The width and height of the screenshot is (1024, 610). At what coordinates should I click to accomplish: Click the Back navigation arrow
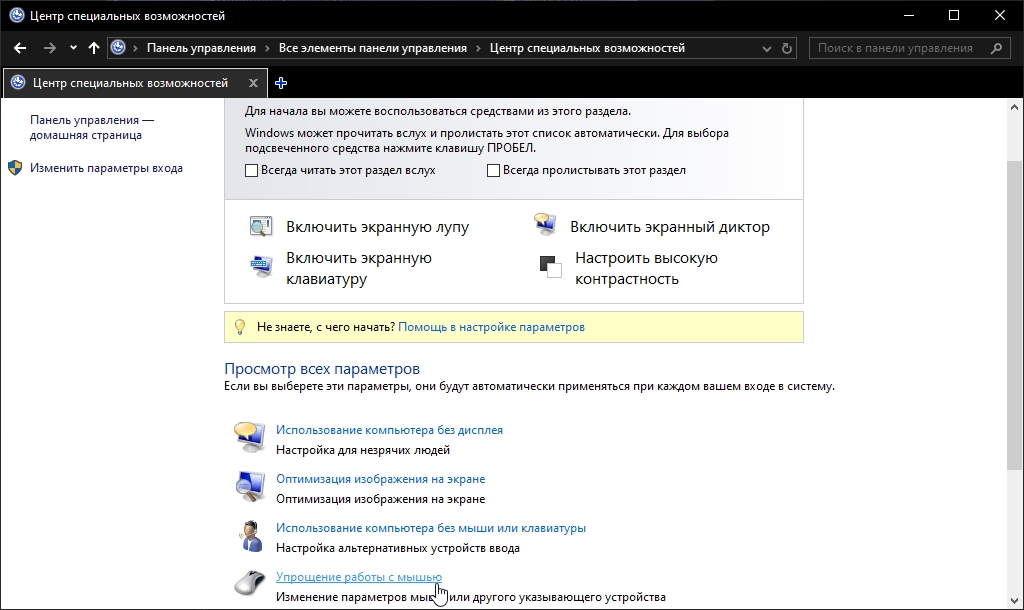point(20,48)
